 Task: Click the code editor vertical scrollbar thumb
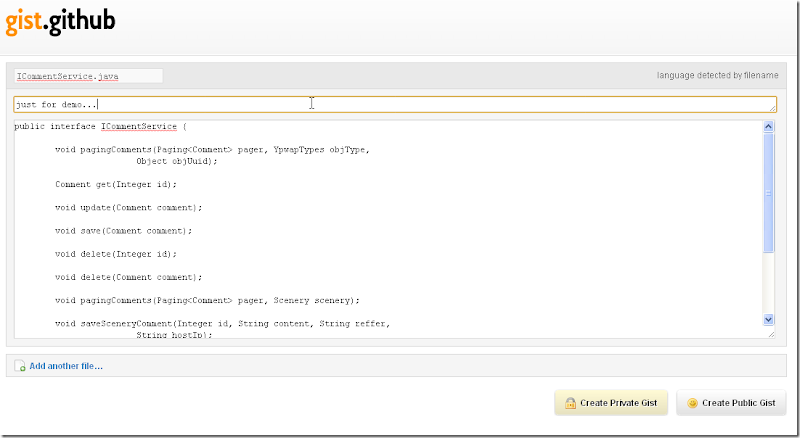pyautogui.click(x=768, y=190)
